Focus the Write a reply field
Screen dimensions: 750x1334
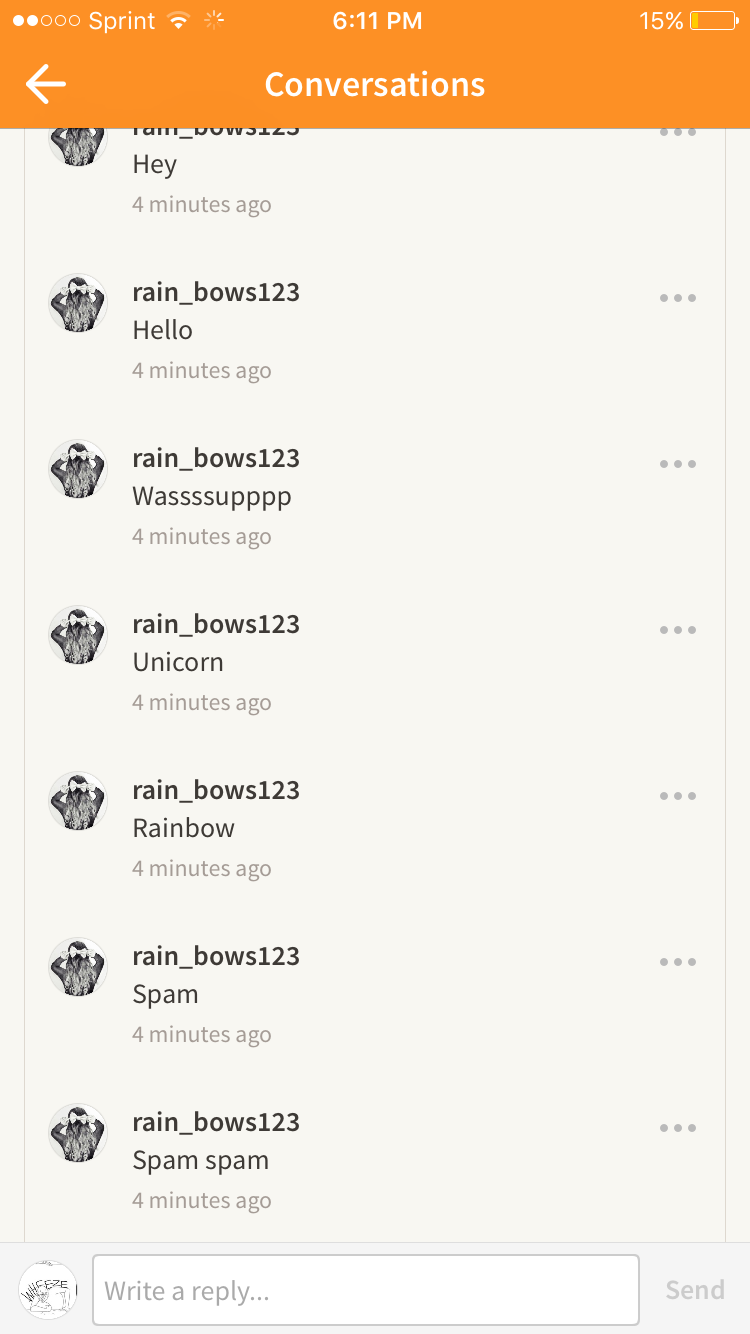(366, 1290)
